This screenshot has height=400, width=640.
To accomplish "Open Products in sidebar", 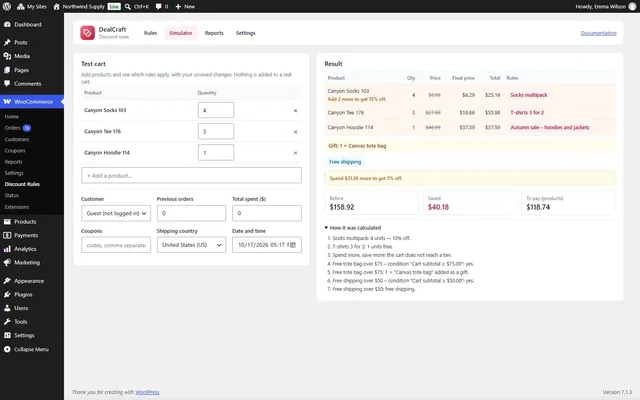I will coord(32,222).
